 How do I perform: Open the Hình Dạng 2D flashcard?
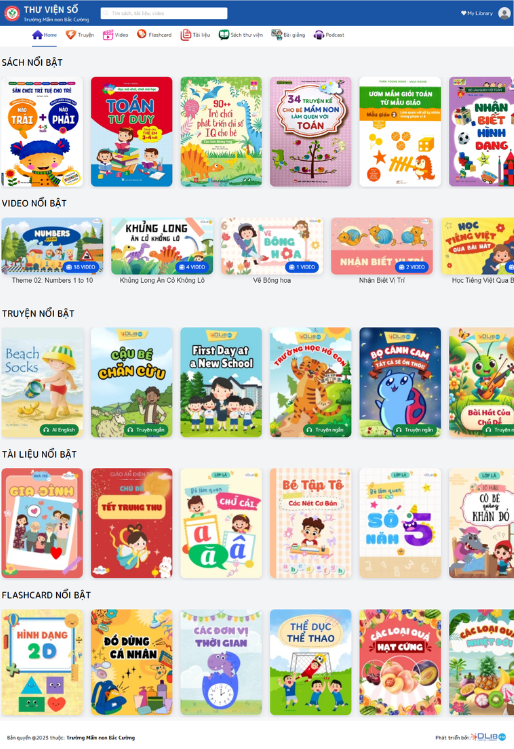point(42,662)
